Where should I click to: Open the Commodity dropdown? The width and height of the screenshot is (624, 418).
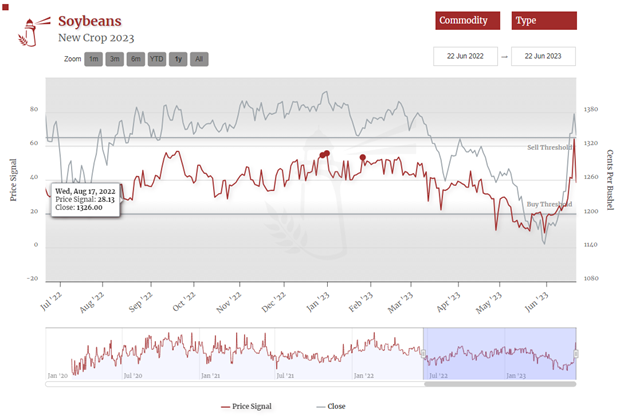click(x=468, y=21)
